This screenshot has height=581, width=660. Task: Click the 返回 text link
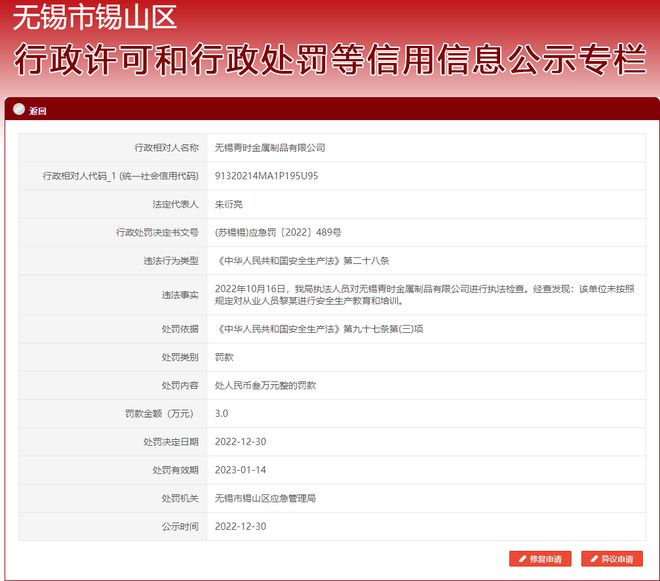37,110
